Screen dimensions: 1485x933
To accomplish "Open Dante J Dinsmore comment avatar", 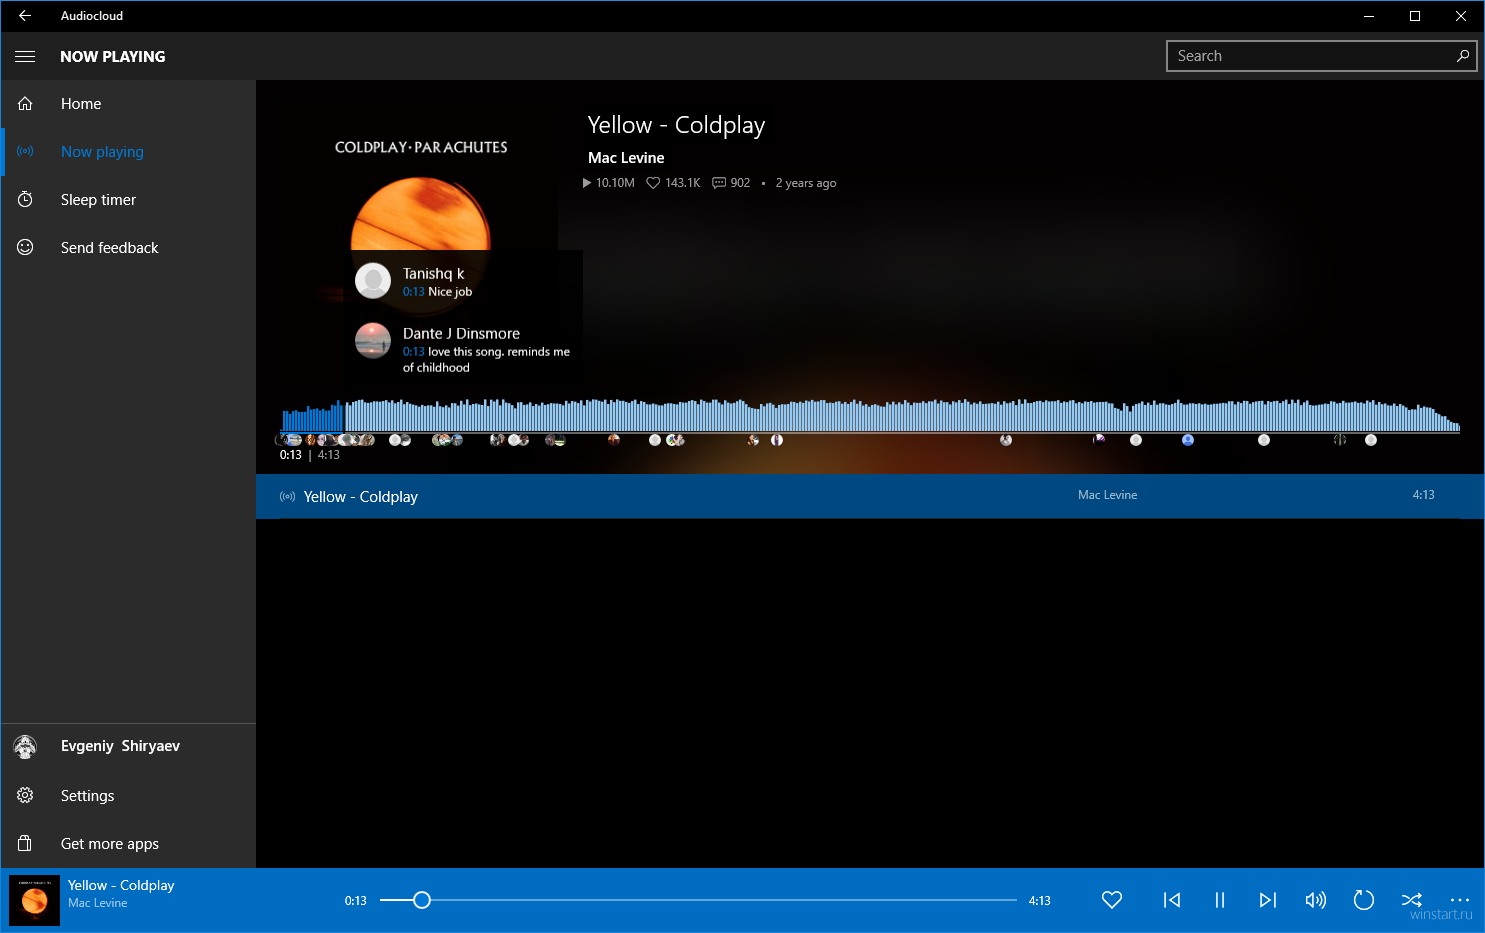I will pos(373,341).
